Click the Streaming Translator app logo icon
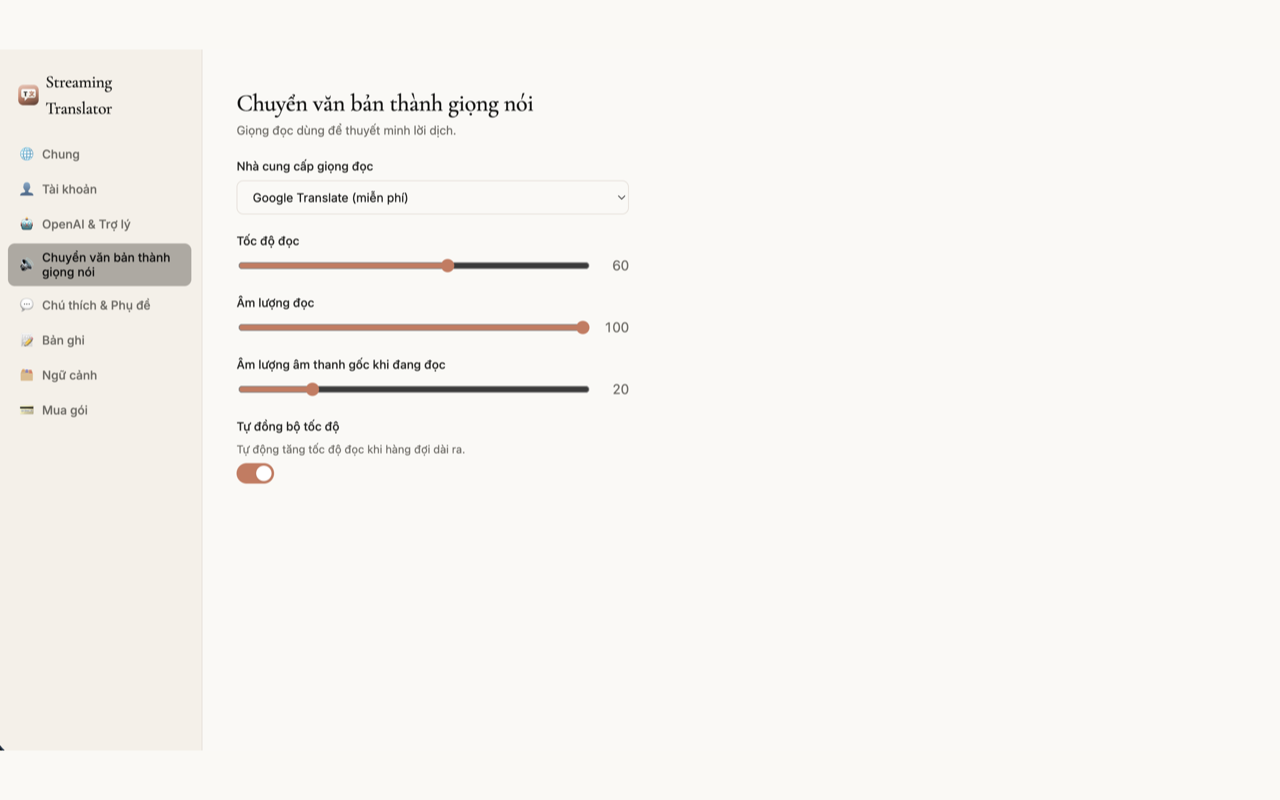Screen dimensions: 1280x800 pyautogui.click(x=28, y=95)
